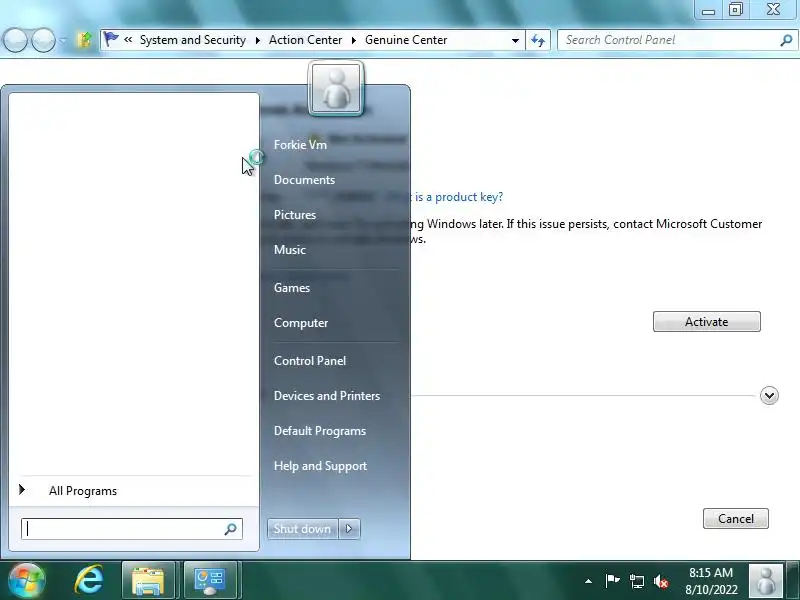This screenshot has width=800, height=600.
Task: Click Action Center breadcrumb
Action: (306, 40)
